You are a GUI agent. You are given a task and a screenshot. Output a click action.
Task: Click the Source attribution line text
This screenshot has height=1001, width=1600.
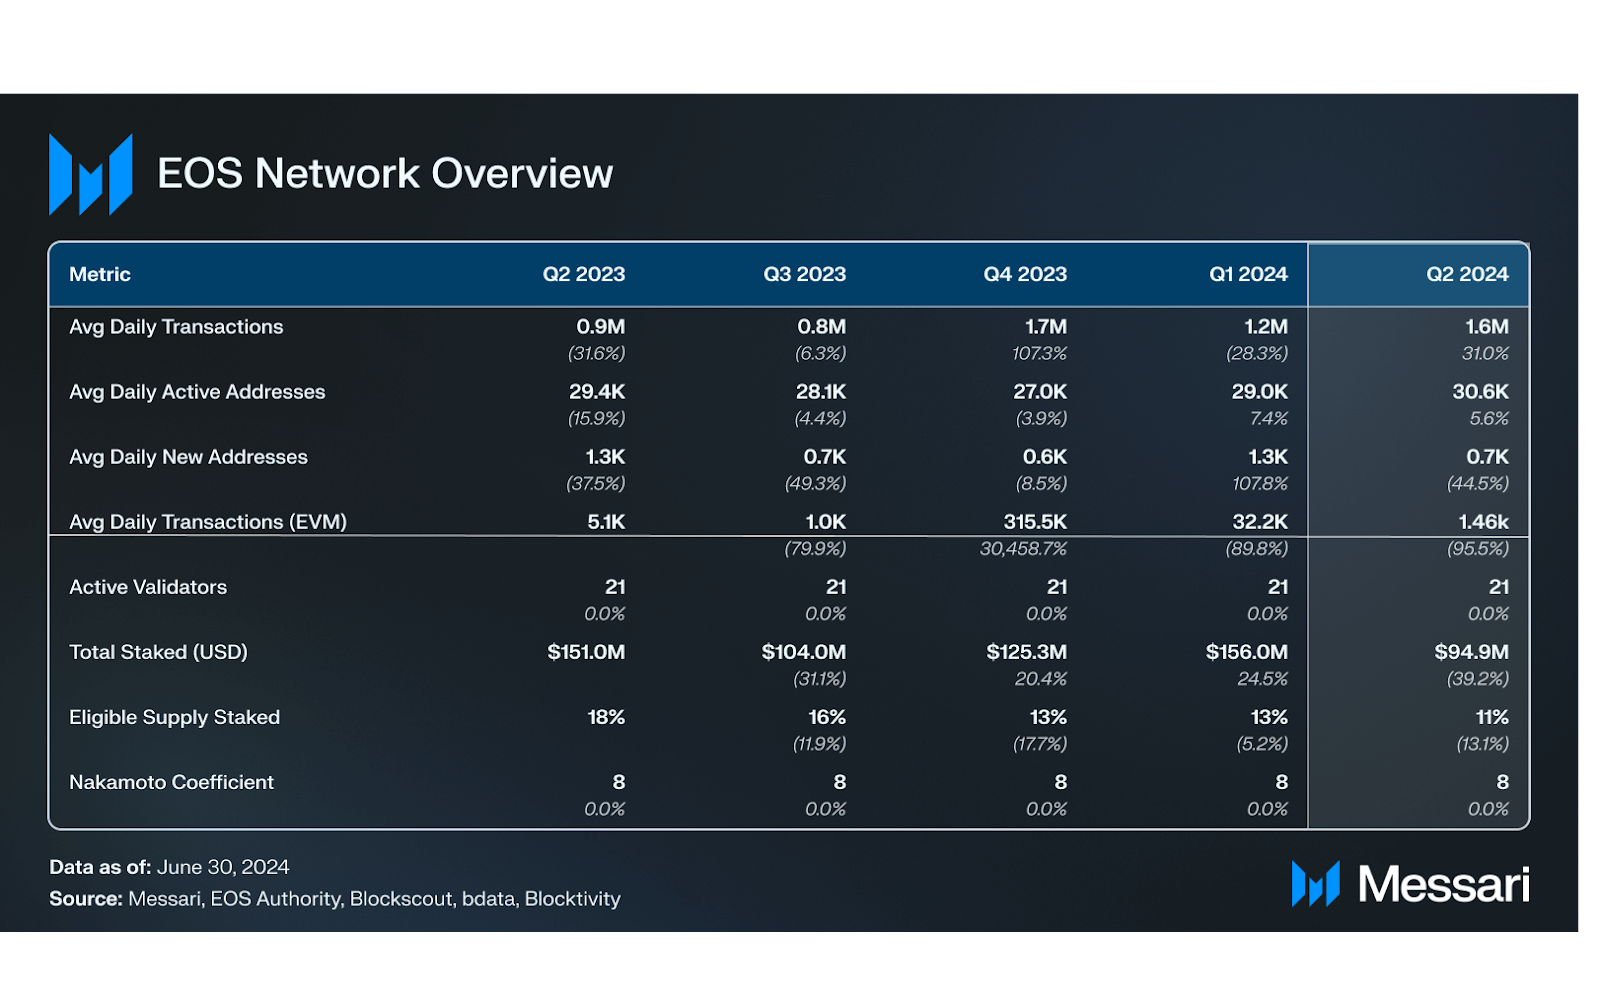(335, 899)
